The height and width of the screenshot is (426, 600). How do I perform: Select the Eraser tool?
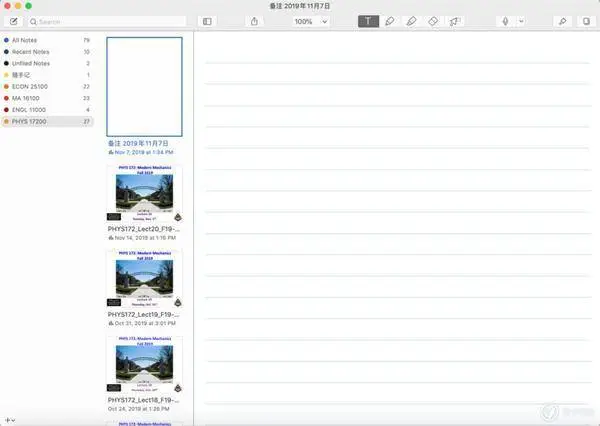point(433,21)
